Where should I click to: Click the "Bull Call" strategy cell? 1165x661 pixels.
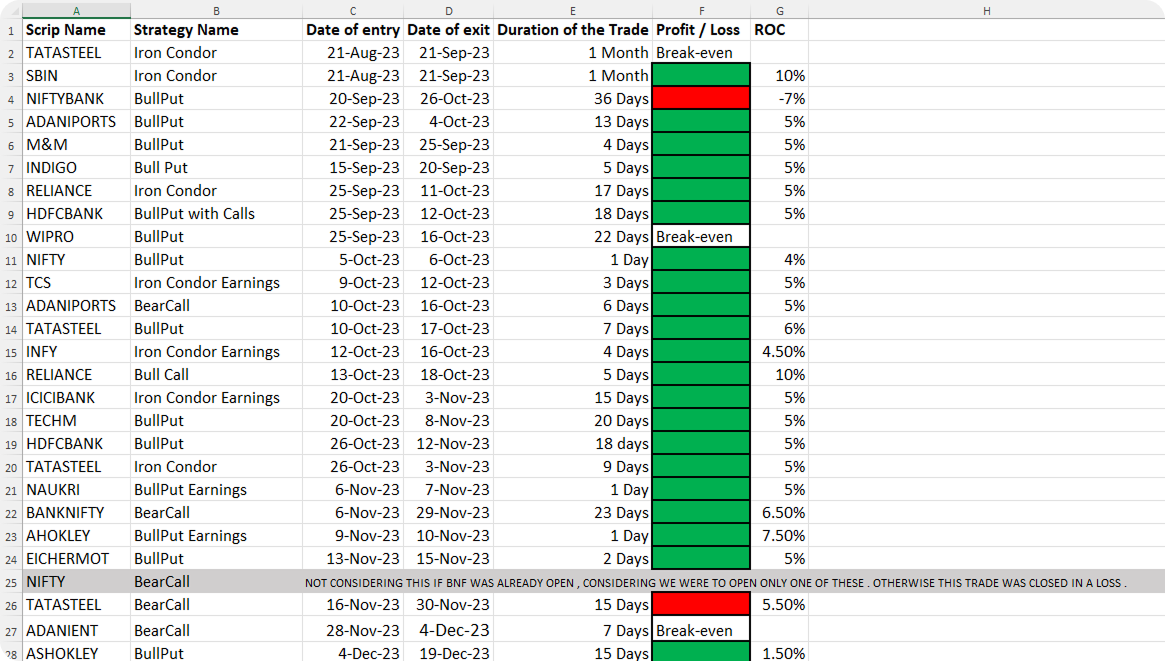pos(161,375)
